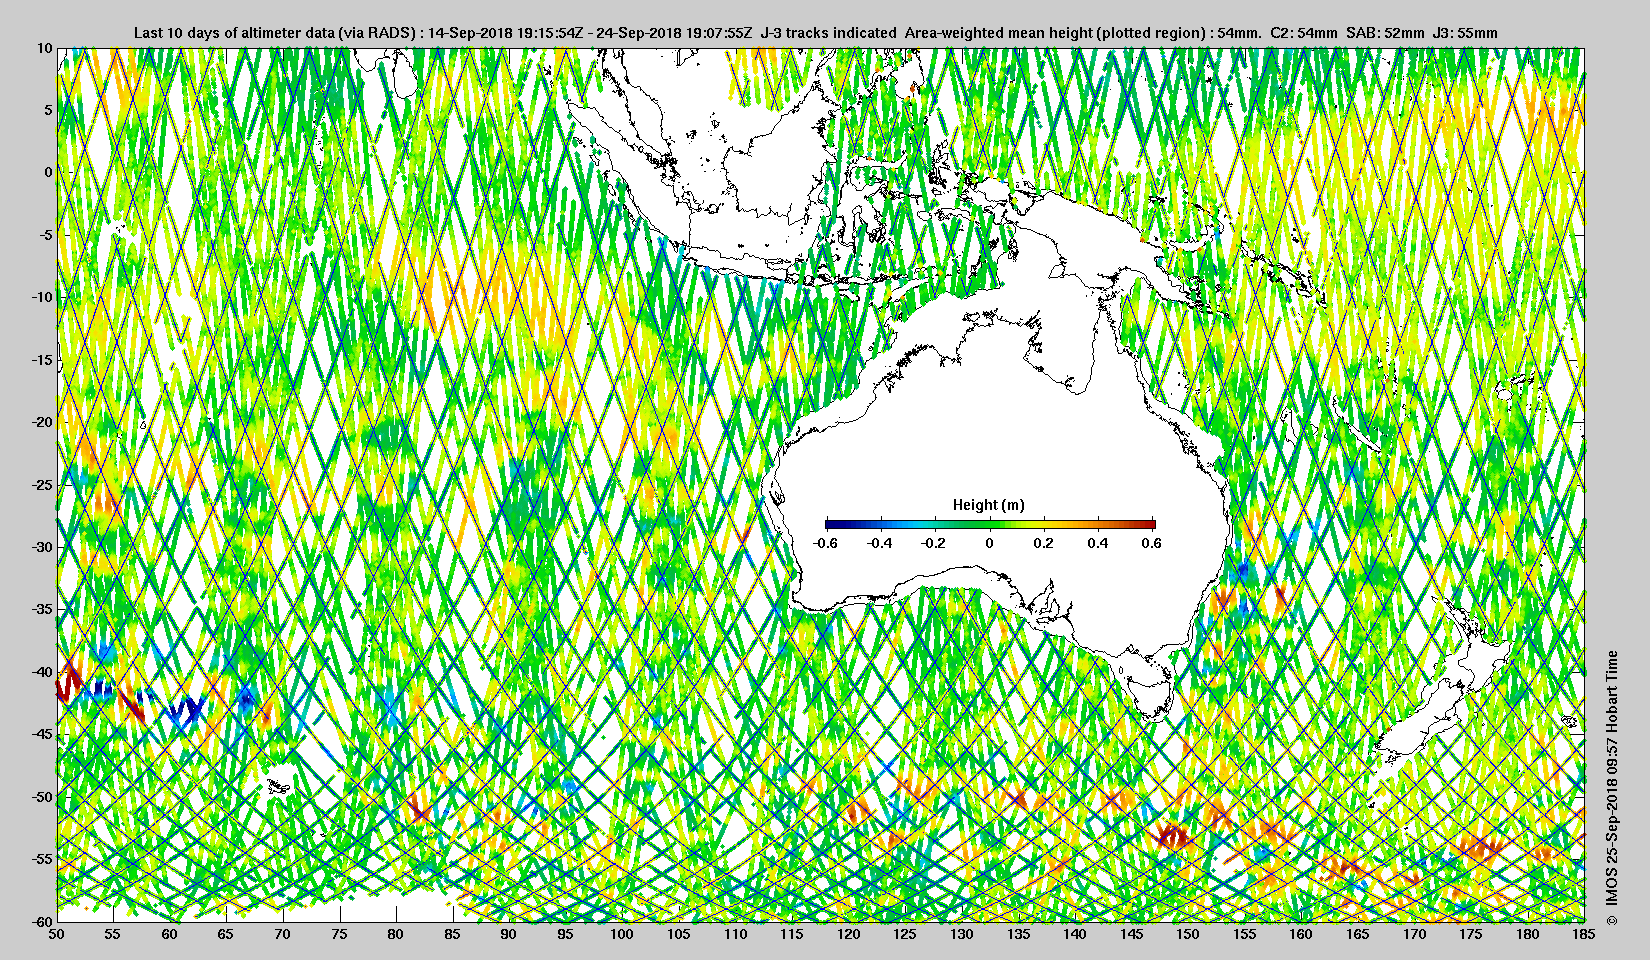Image resolution: width=1650 pixels, height=960 pixels.
Task: Click the 'SAB: 52mm' value in title
Action: click(x=1385, y=33)
